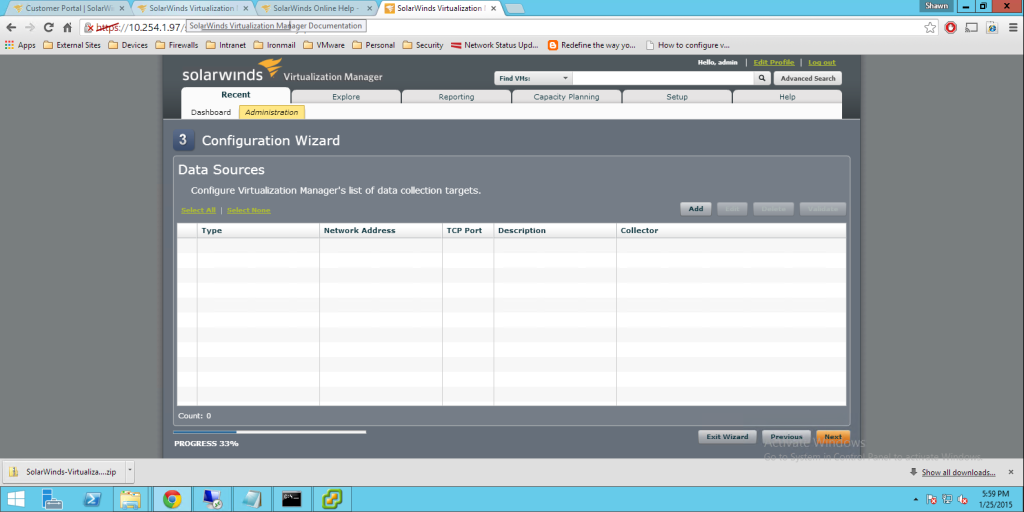This screenshot has width=1024, height=512.
Task: Click the Action Center flag tray icon
Action: (932, 500)
